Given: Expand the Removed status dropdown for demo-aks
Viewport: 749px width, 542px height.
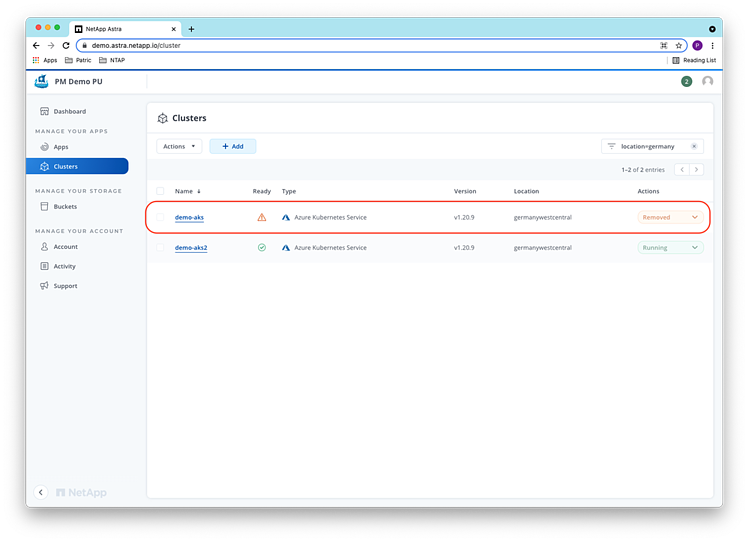Looking at the screenshot, I should point(694,217).
